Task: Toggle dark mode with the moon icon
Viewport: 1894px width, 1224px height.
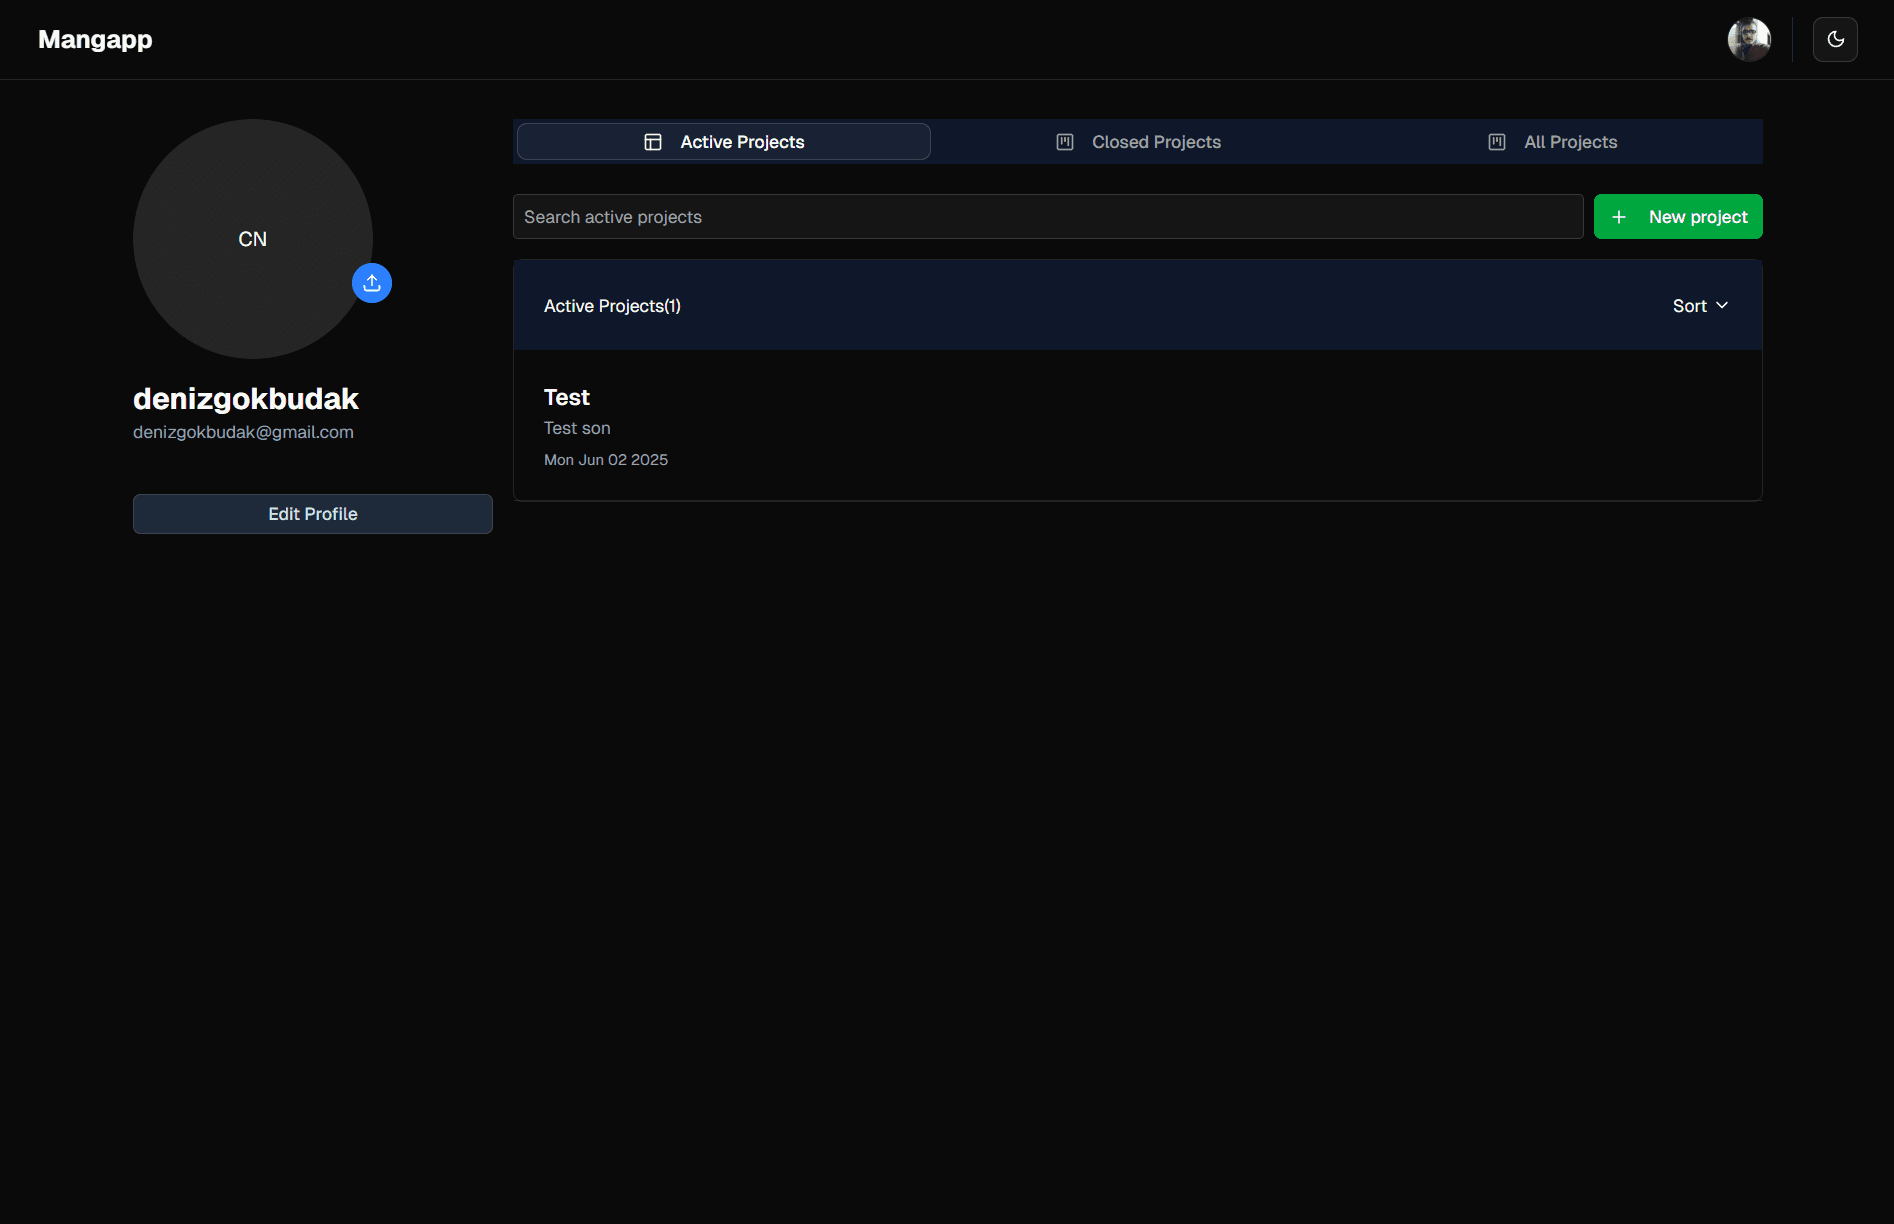Action: coord(1835,39)
